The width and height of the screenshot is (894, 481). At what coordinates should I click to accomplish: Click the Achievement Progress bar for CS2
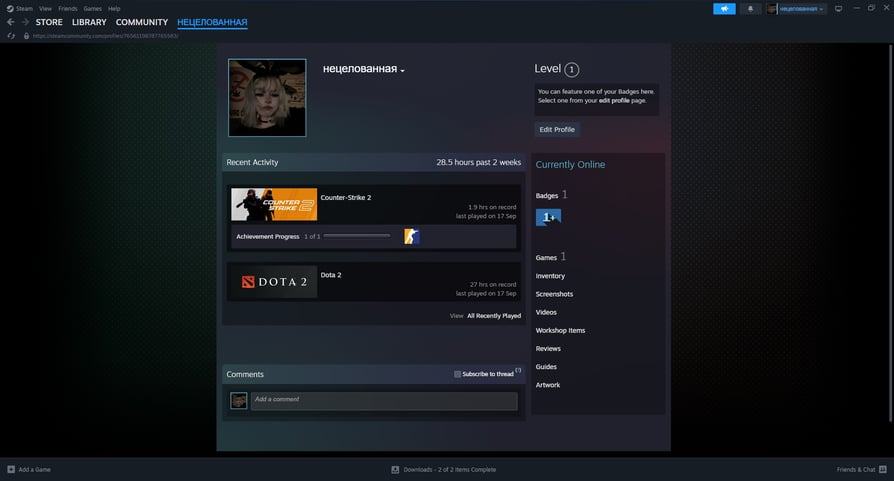coord(357,236)
